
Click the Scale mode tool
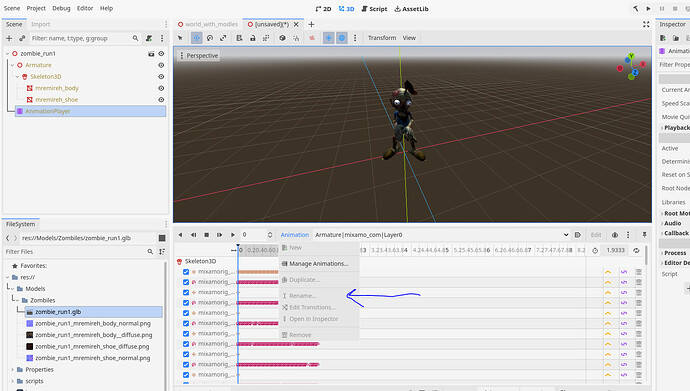pos(223,38)
